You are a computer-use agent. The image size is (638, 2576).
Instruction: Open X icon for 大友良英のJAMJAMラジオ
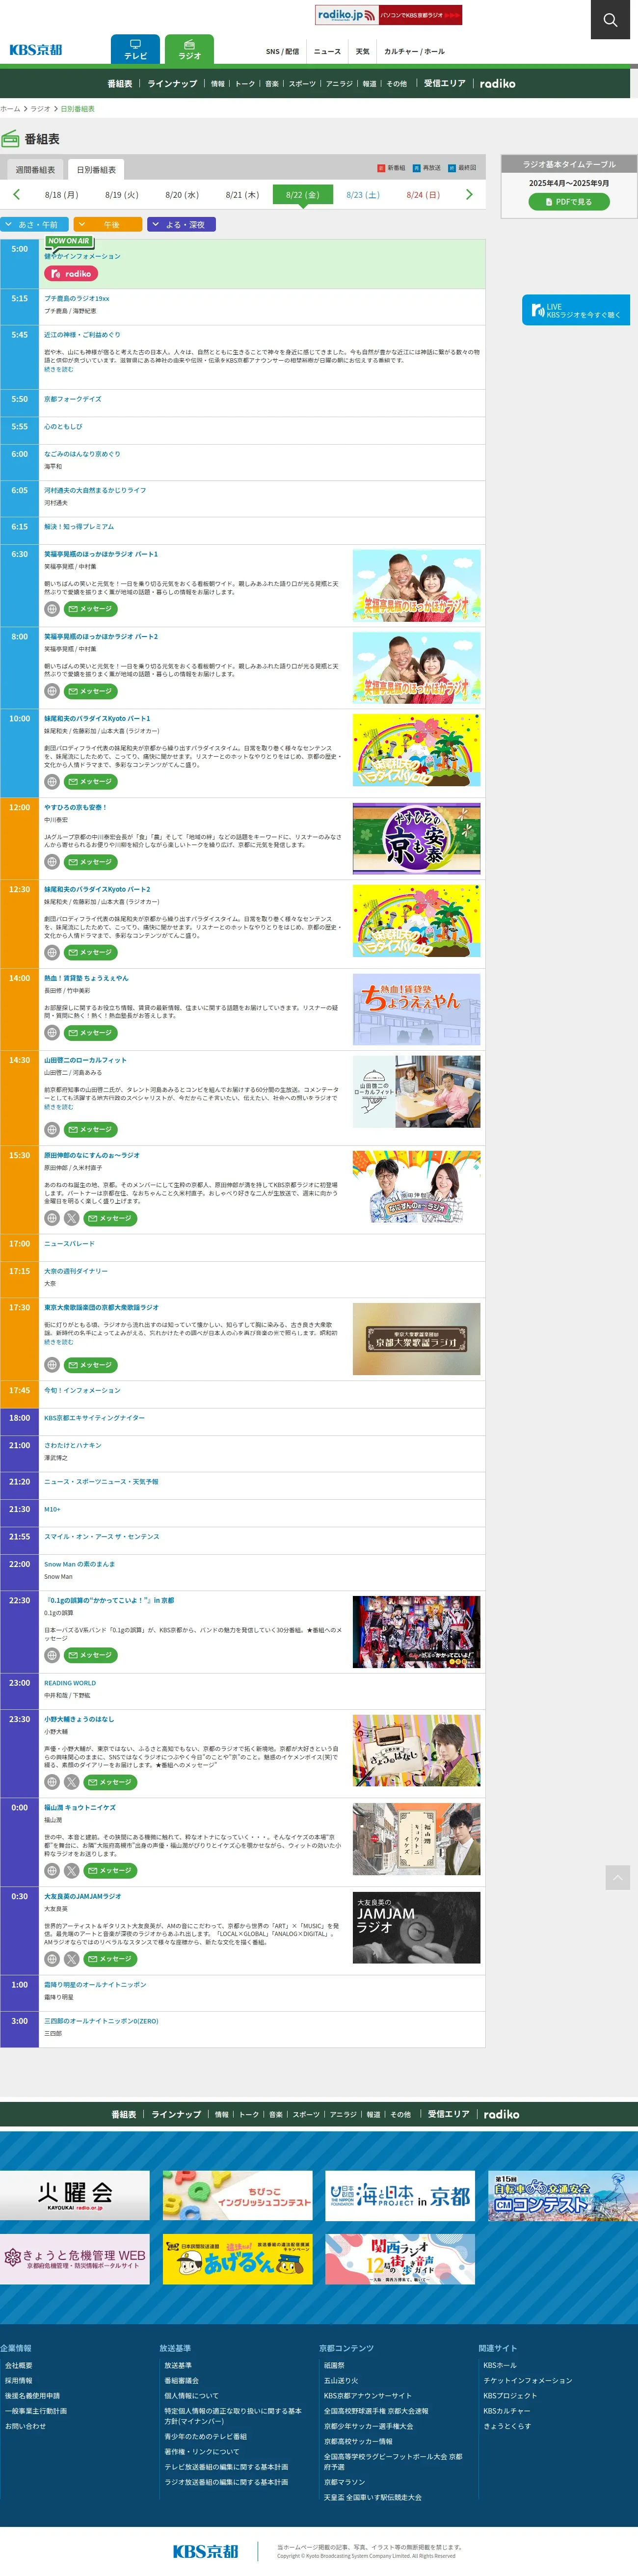point(72,1959)
